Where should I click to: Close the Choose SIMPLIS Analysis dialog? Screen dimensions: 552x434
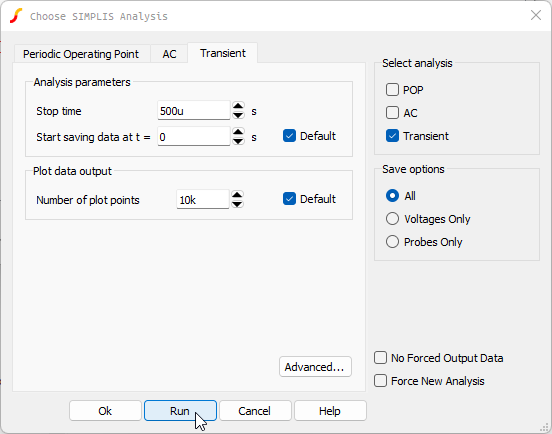click(536, 15)
